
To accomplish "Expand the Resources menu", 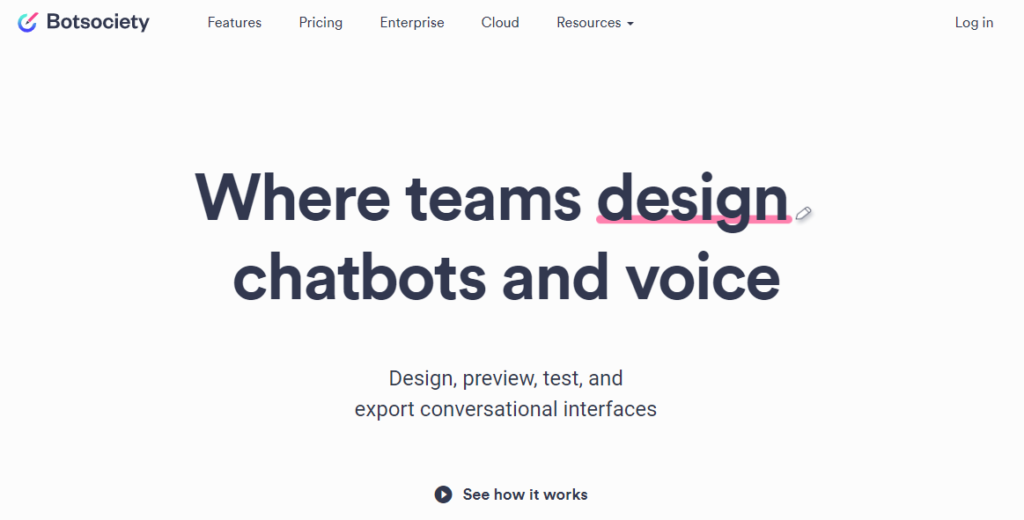I will (x=589, y=22).
